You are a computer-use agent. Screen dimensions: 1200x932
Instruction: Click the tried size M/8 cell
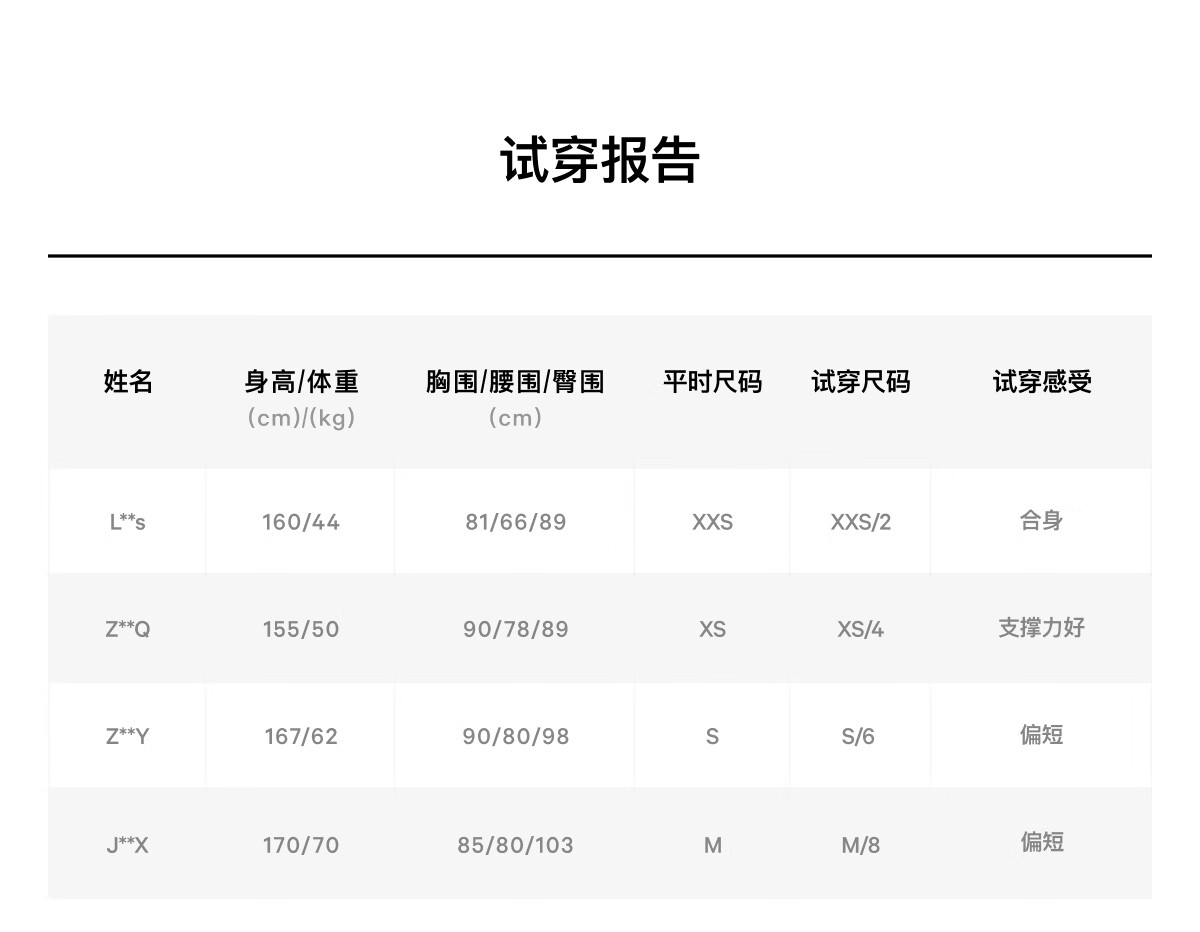click(860, 845)
